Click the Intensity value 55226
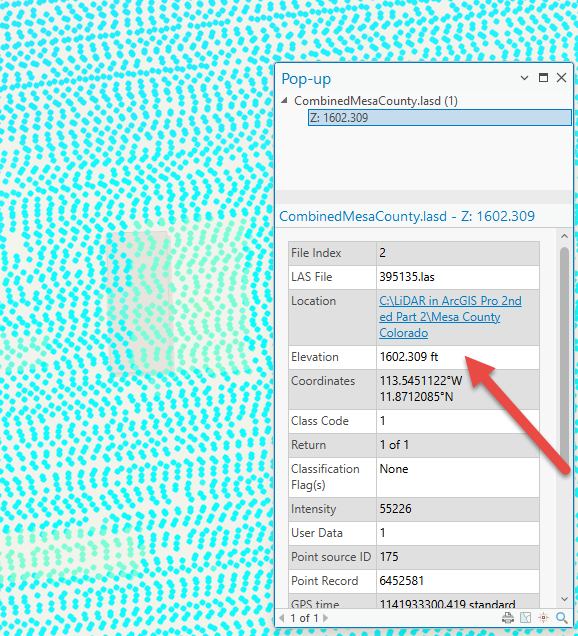 [395, 509]
